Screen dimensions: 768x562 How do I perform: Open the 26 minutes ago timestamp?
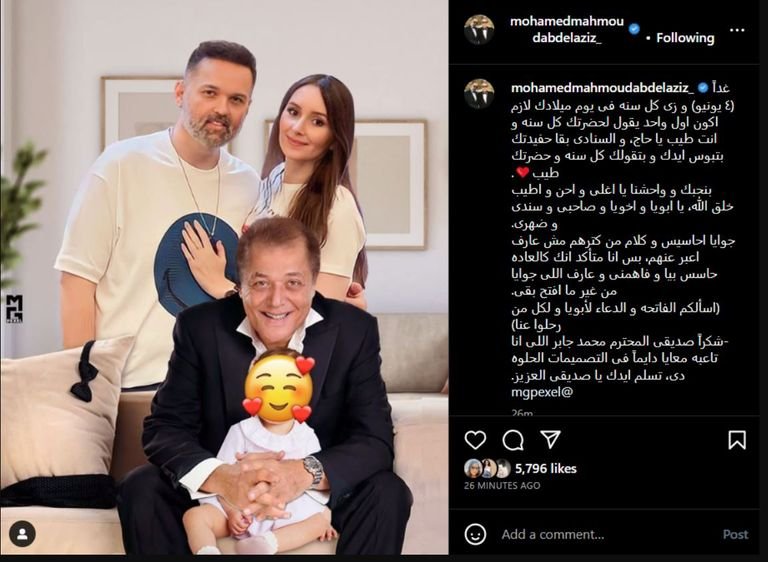(x=502, y=486)
